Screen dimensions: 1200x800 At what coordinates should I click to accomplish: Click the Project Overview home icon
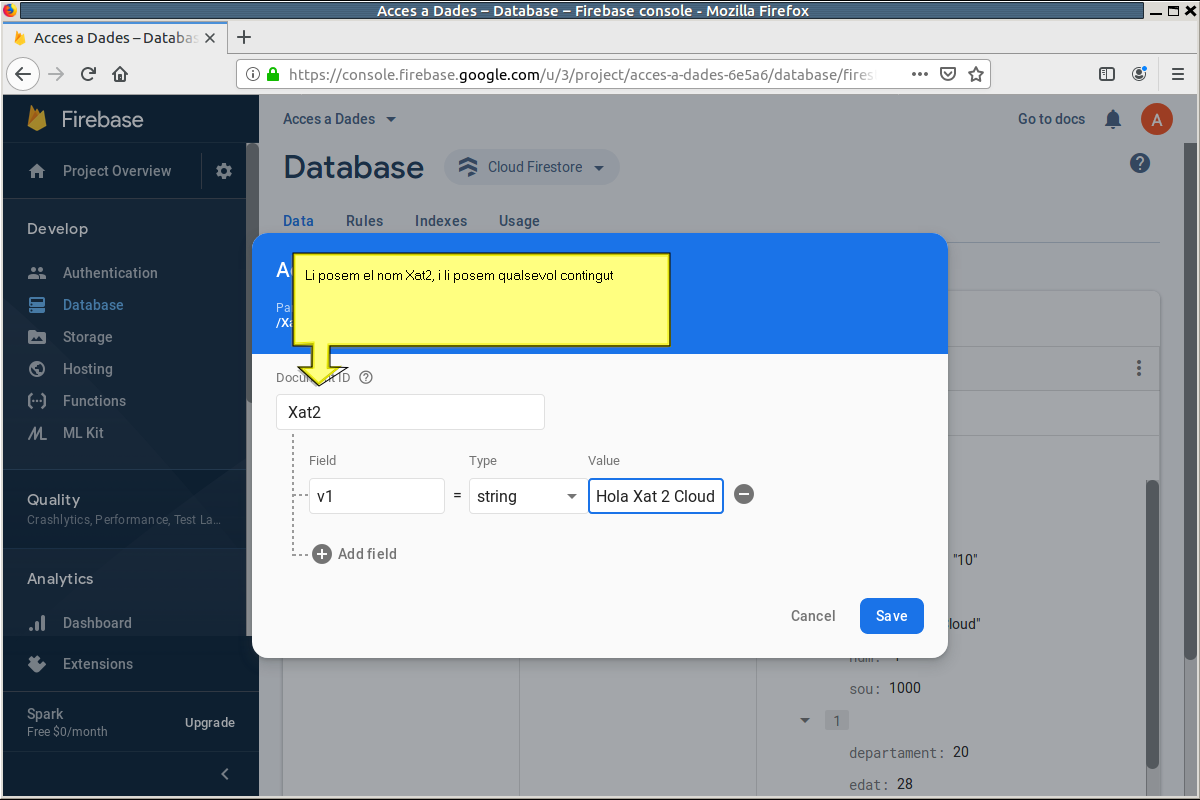(x=37, y=171)
